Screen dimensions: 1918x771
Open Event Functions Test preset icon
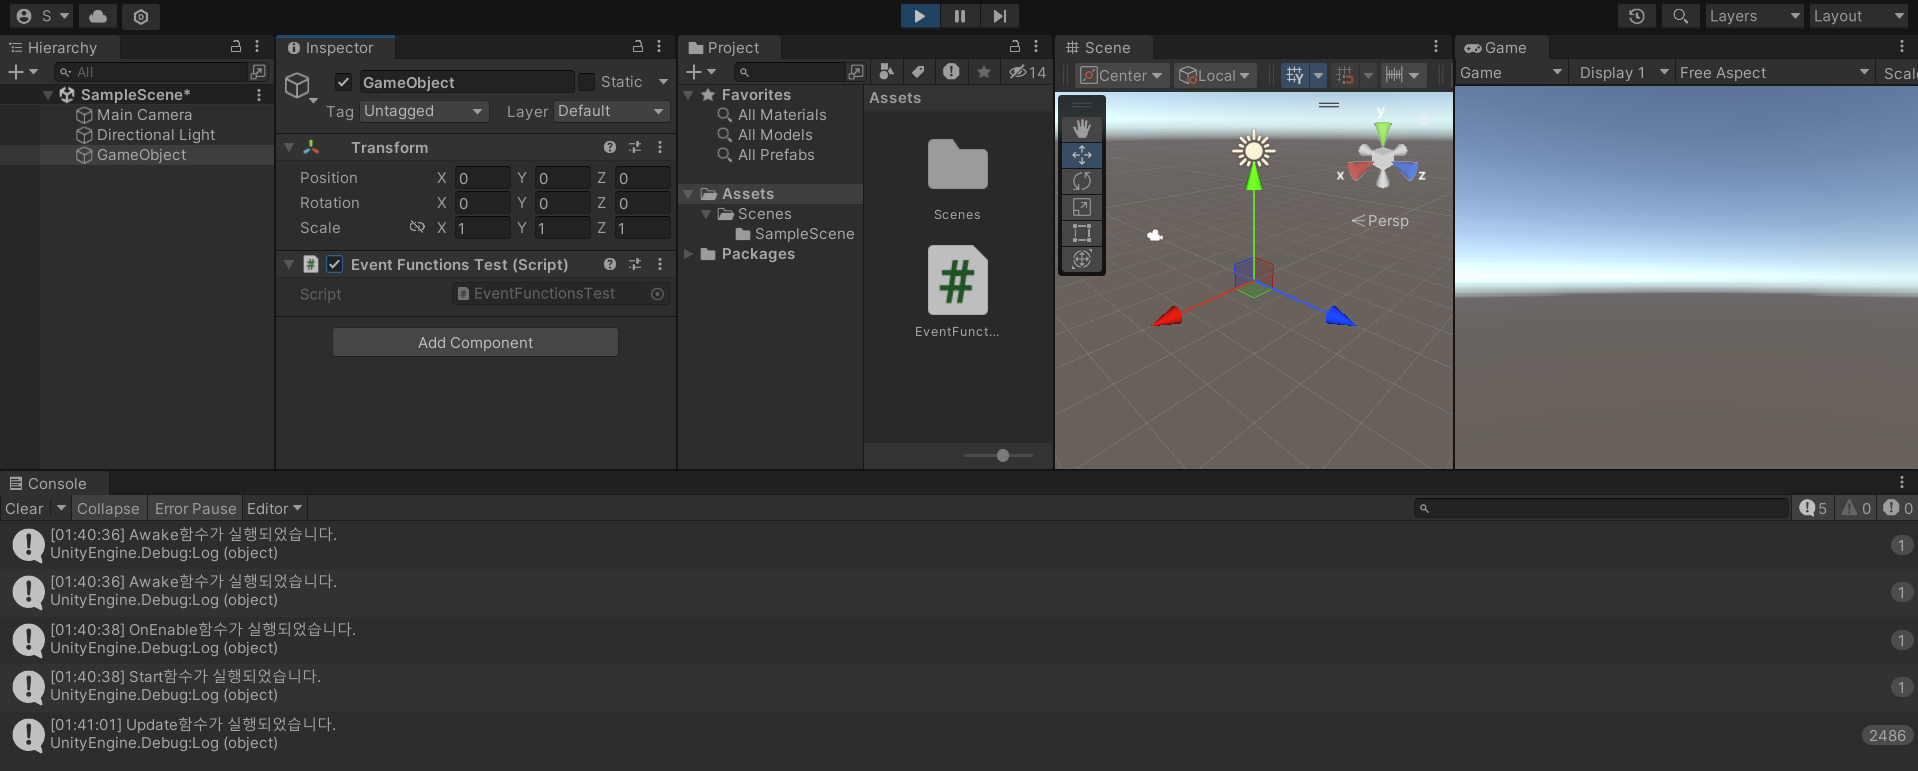tap(635, 264)
